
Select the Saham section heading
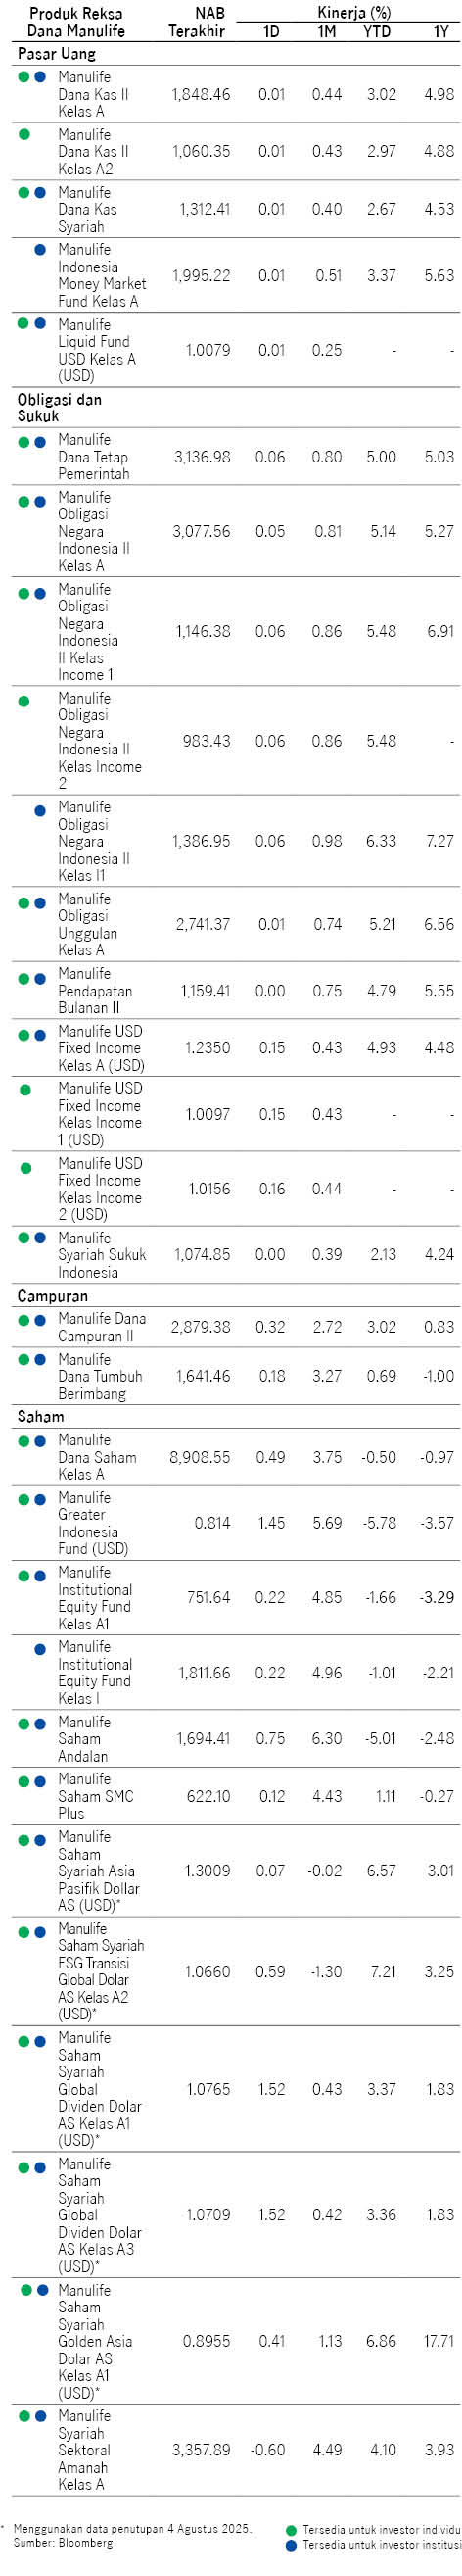[x=40, y=1415]
